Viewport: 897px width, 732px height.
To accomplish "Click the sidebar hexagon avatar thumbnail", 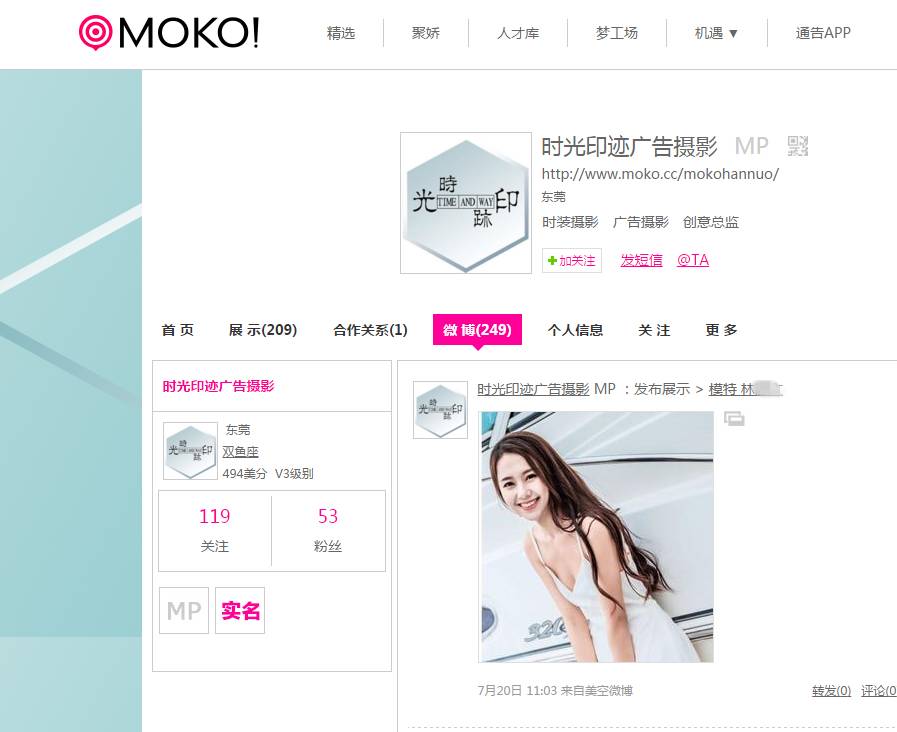I will (x=190, y=451).
